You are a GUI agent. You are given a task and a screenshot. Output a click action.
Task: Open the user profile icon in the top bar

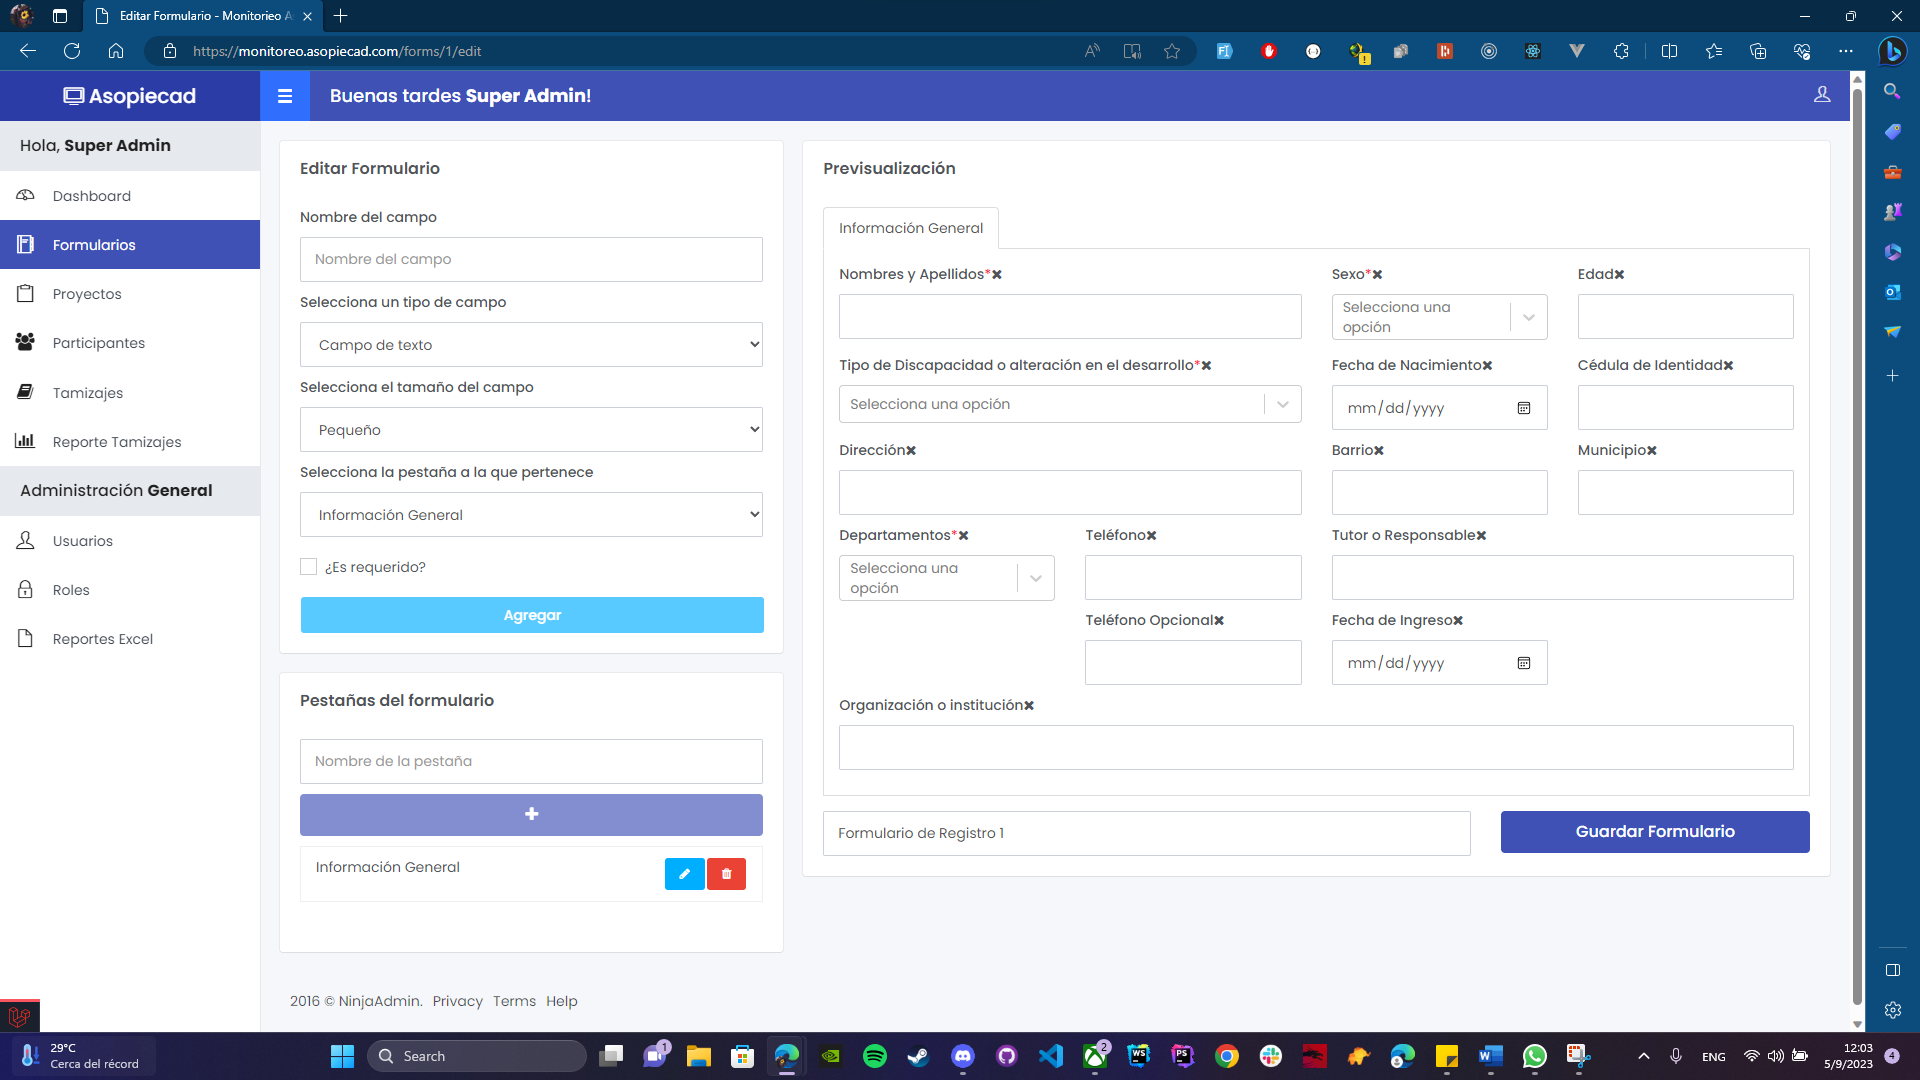(x=1822, y=94)
